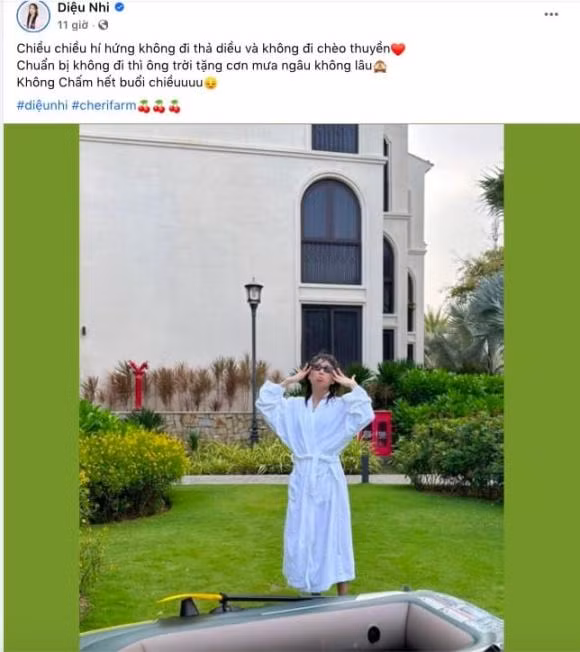The width and height of the screenshot is (580, 652).
Task: Click the inflatable boat at photo bottom
Action: (291, 622)
